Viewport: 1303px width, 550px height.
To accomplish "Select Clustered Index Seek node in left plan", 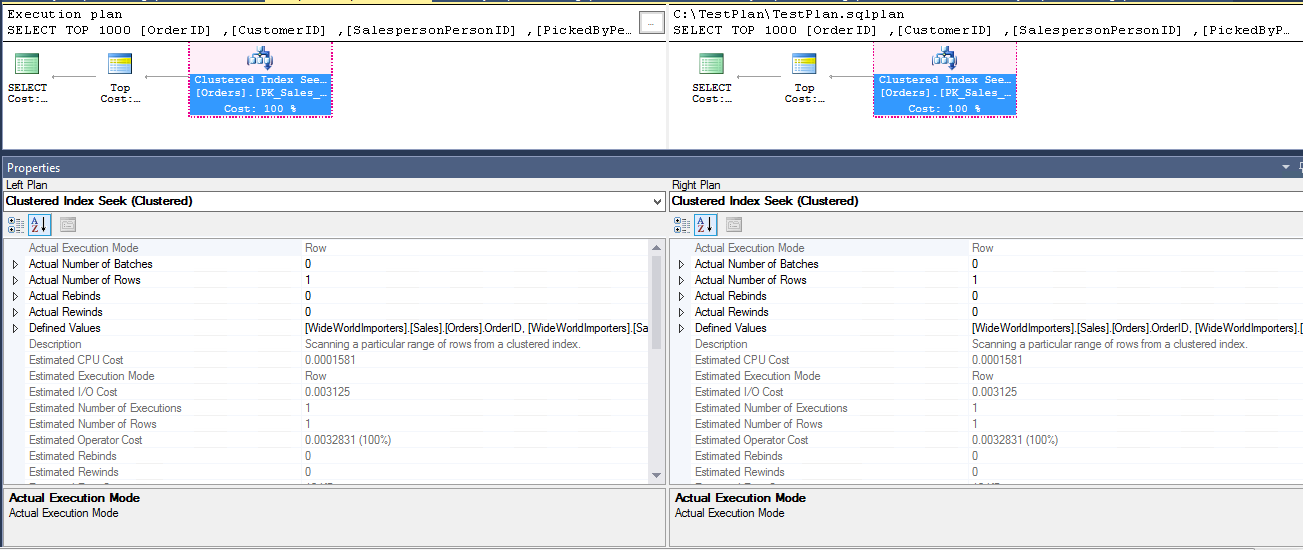I will click(260, 80).
